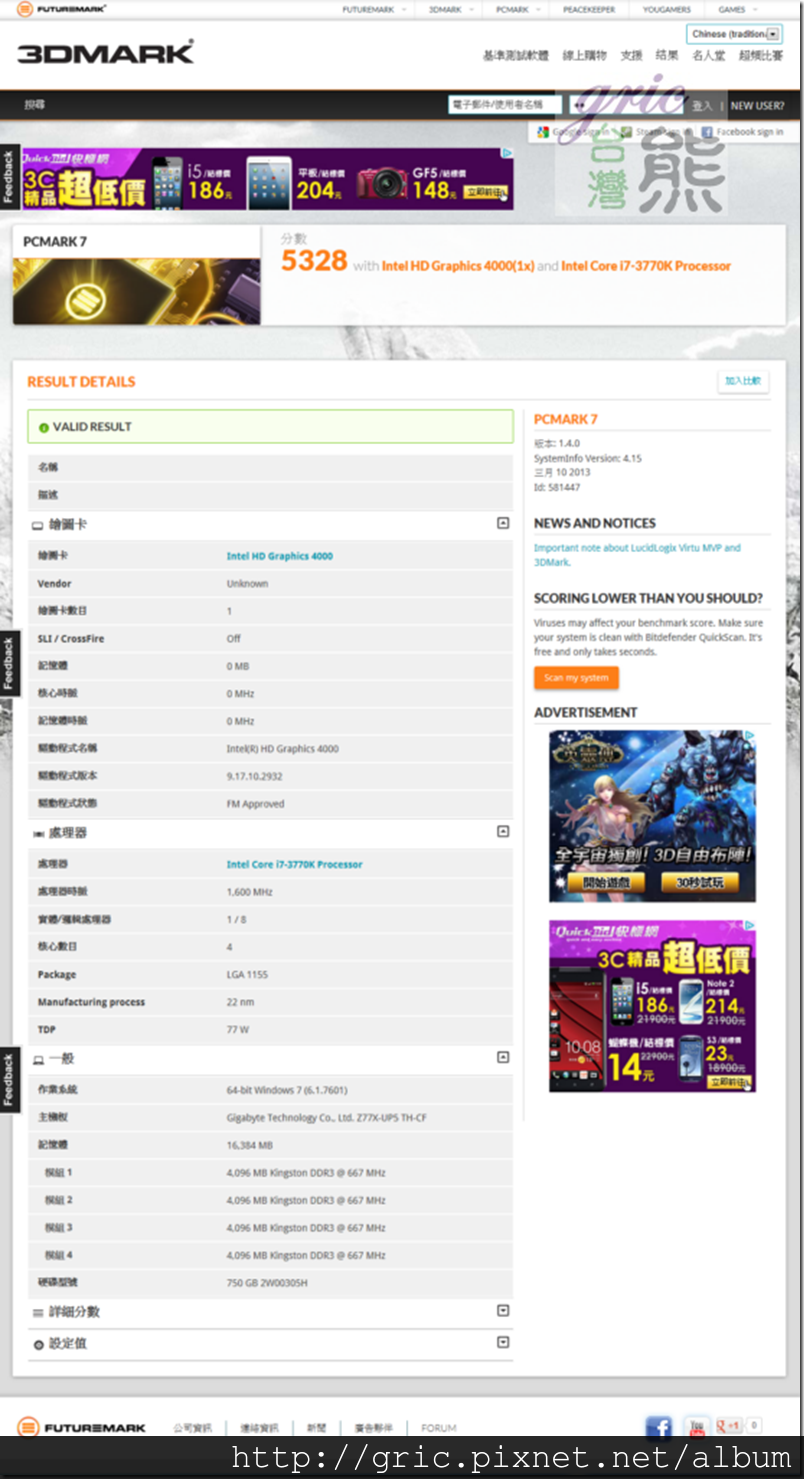Screen dimensions: 804x1479
Task: Click the computer icon beside 一般
Action: (x=38, y=1059)
